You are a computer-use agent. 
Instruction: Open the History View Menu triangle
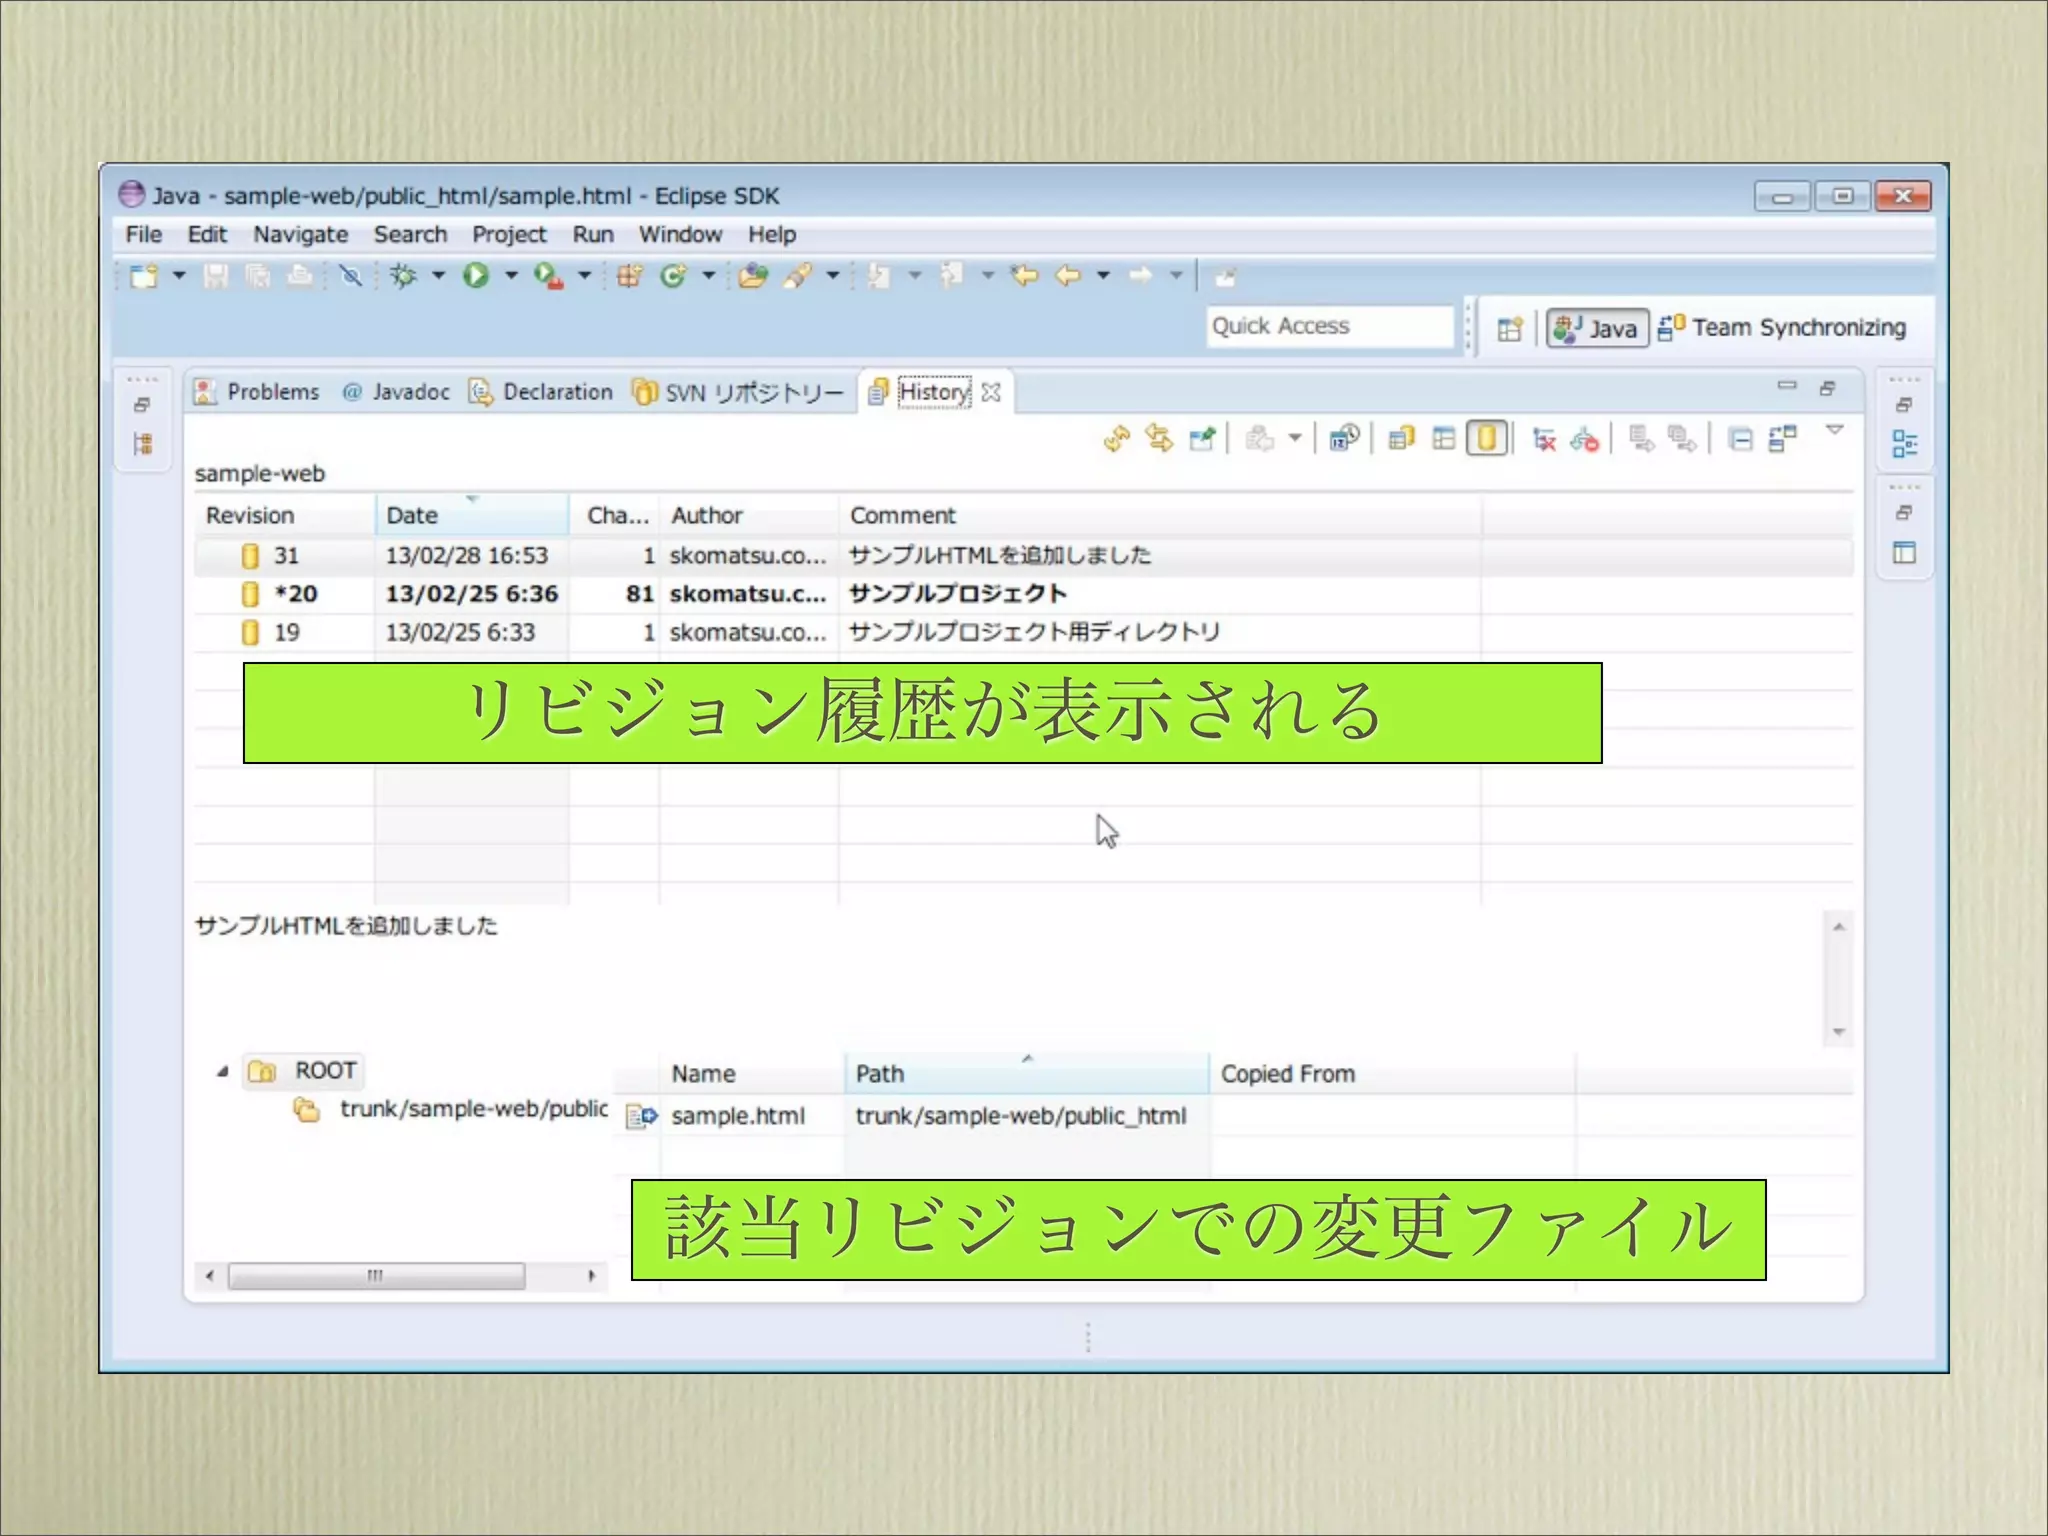(x=1835, y=430)
